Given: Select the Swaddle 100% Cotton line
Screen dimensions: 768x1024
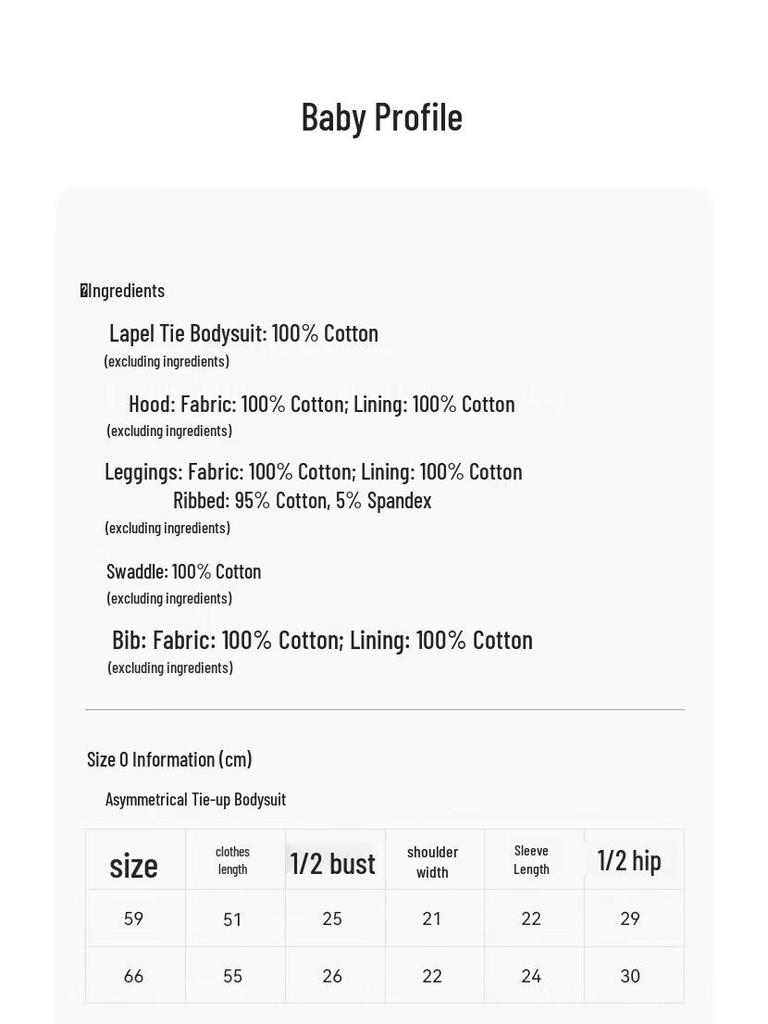Looking at the screenshot, I should point(184,572).
